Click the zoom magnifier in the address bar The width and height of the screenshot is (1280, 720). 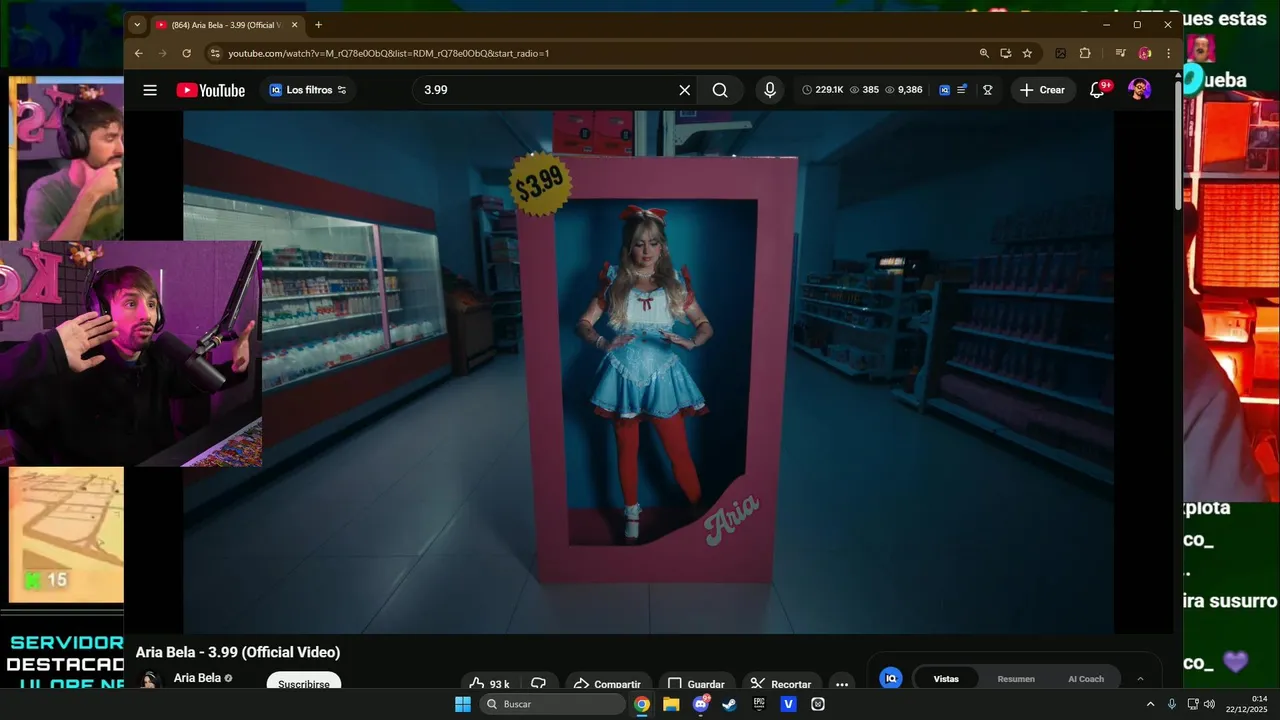984,53
